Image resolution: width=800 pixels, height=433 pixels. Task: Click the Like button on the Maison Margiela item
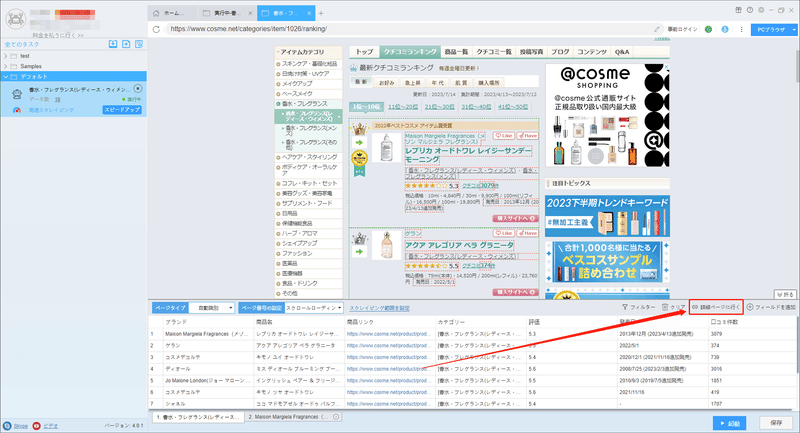pyautogui.click(x=504, y=136)
